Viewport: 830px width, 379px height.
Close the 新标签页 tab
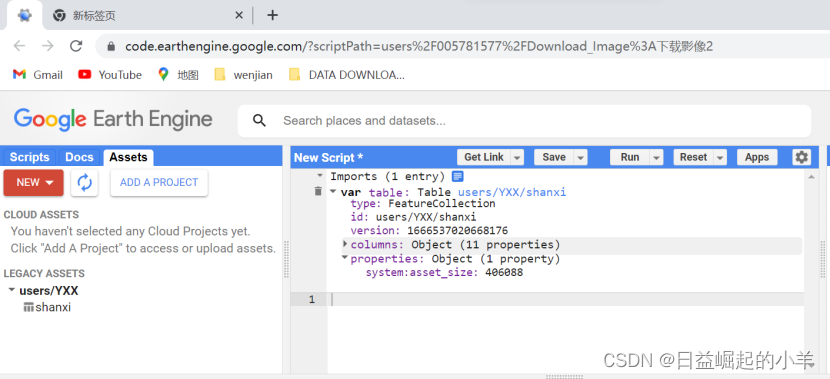pos(239,15)
